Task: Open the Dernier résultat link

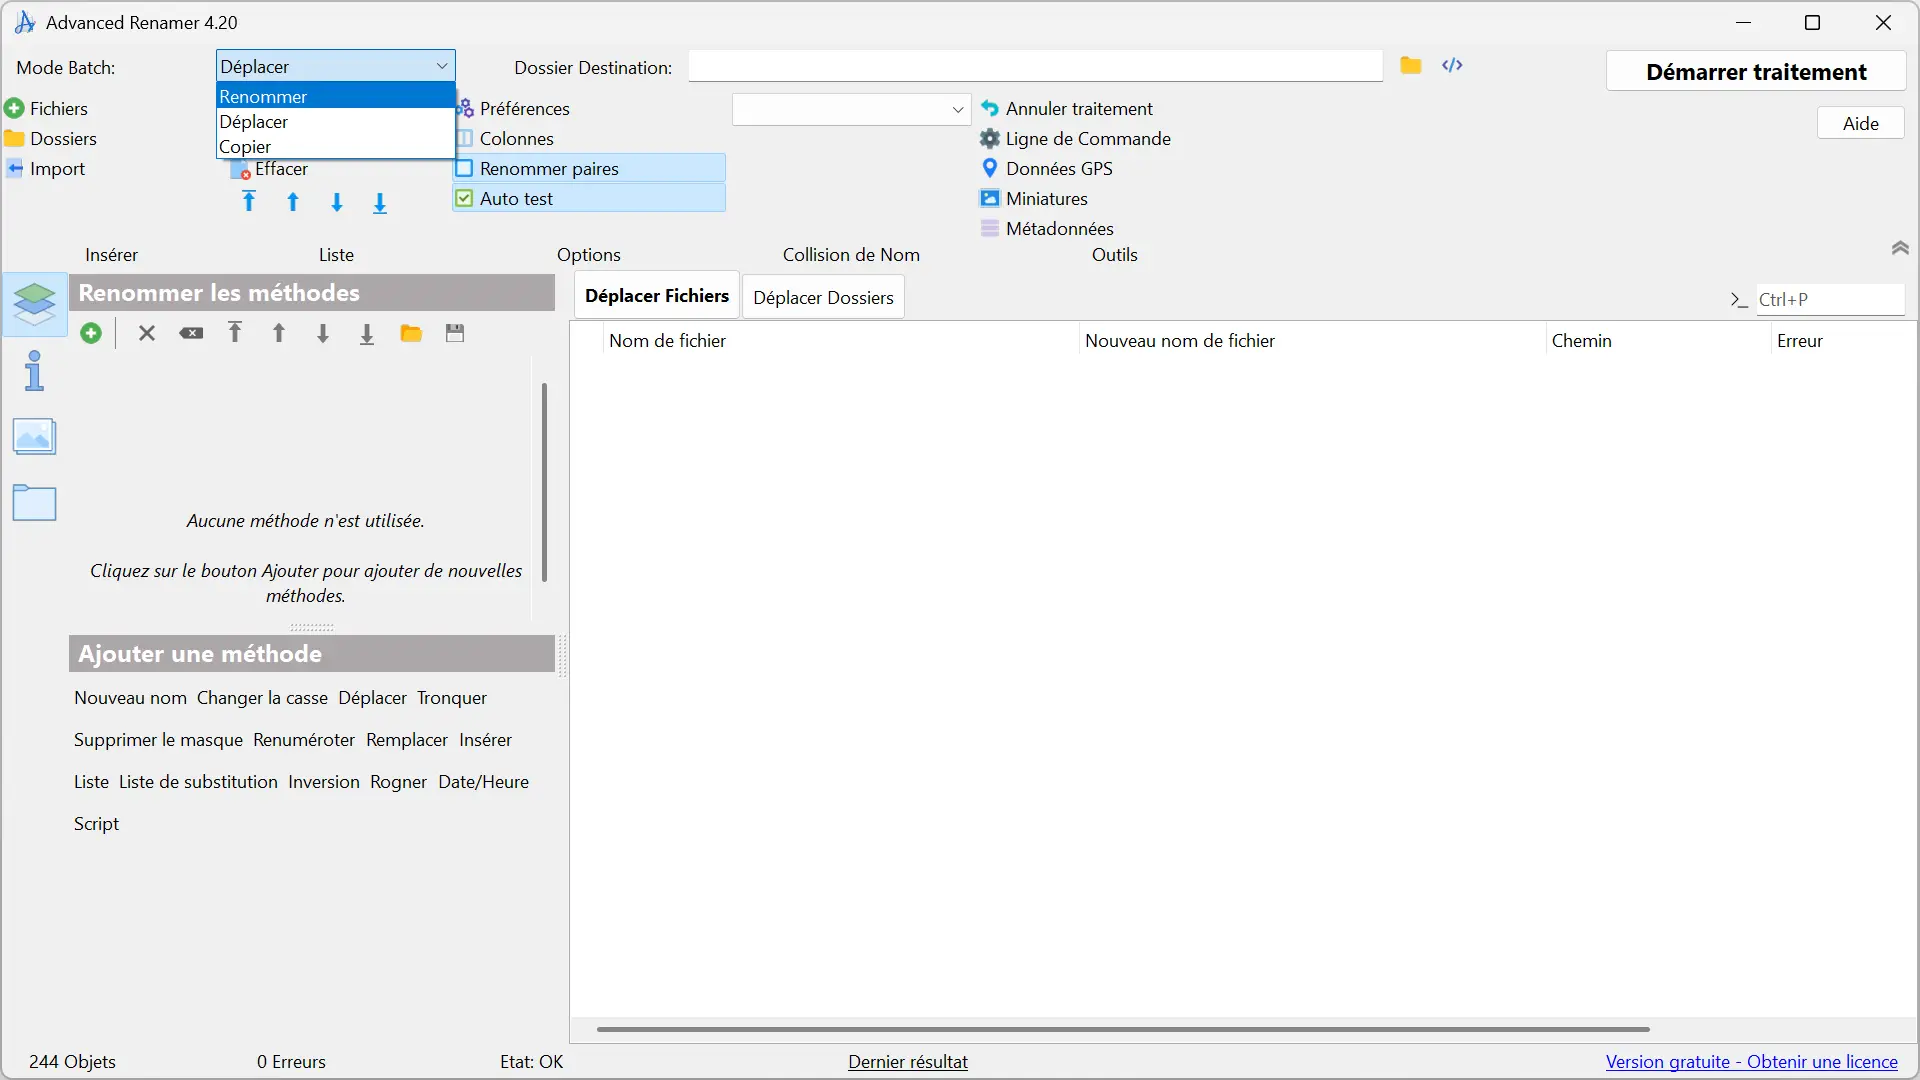Action: [x=908, y=1061]
